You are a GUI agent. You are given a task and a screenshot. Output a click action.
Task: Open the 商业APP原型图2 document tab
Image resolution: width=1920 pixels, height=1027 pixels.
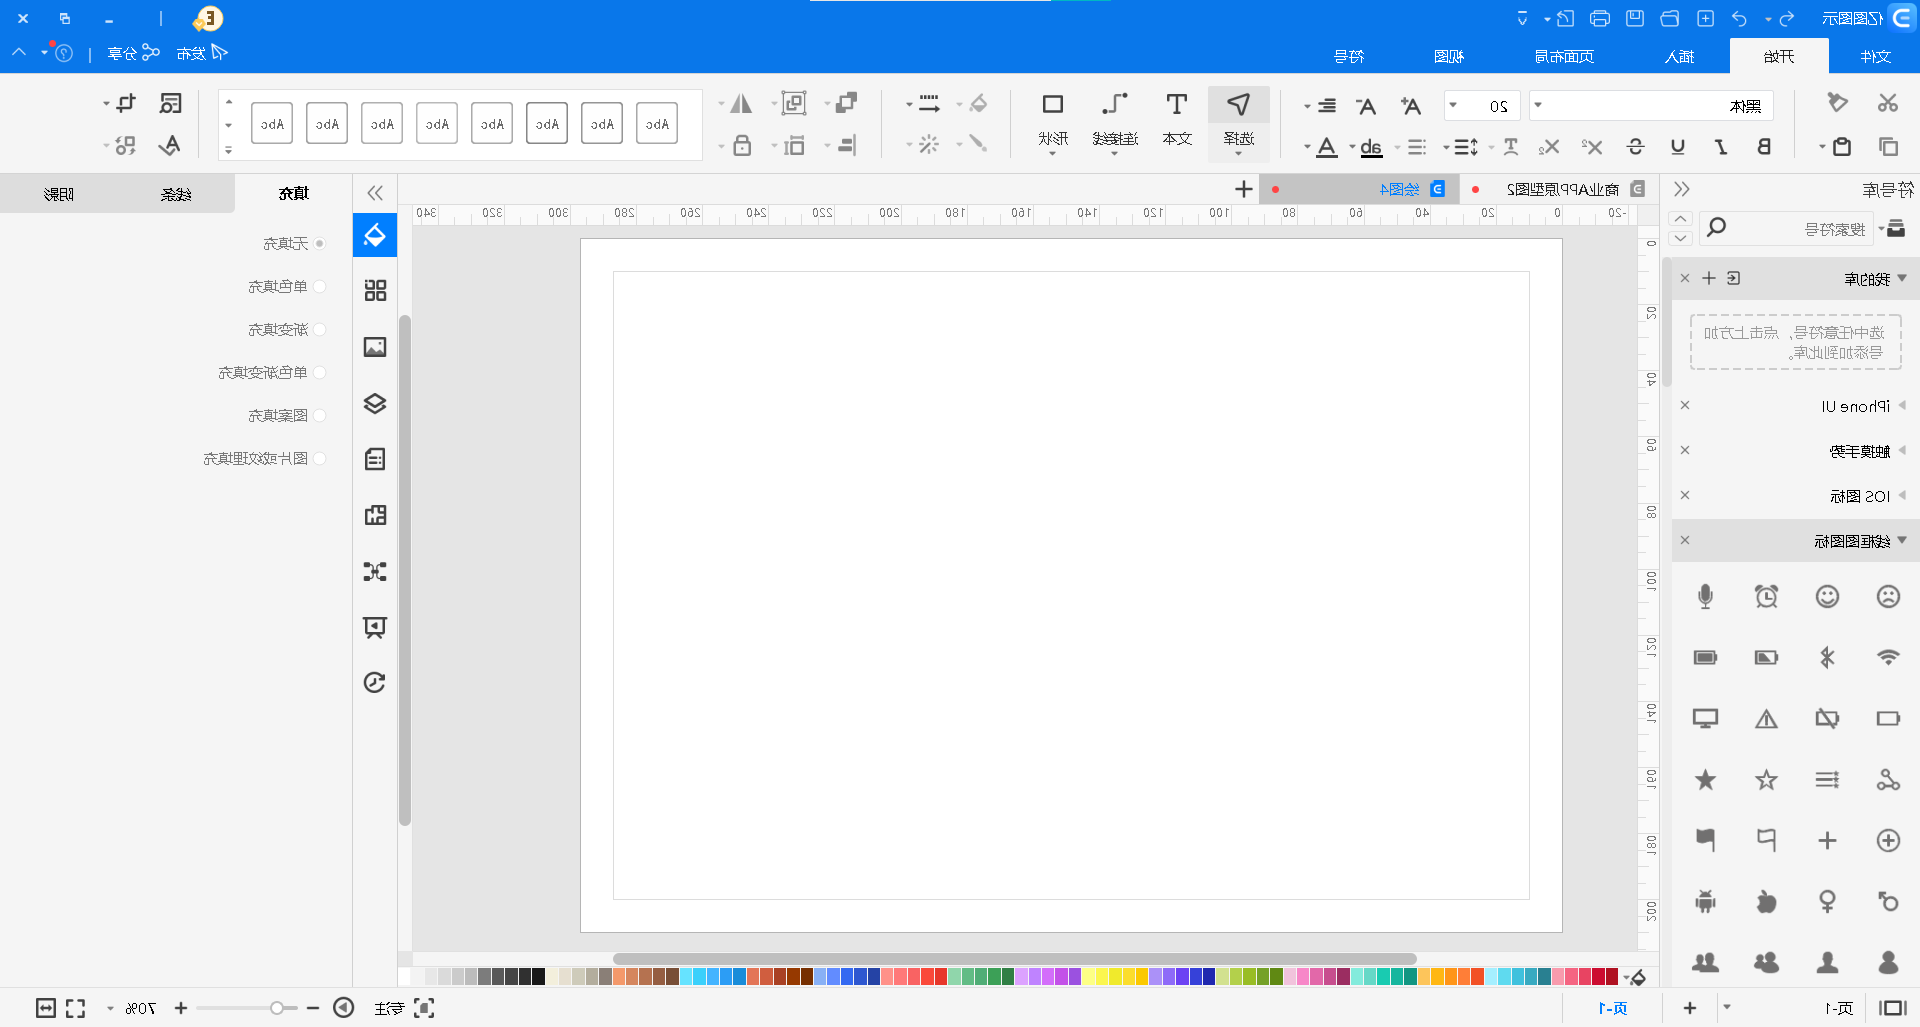pyautogui.click(x=1563, y=189)
